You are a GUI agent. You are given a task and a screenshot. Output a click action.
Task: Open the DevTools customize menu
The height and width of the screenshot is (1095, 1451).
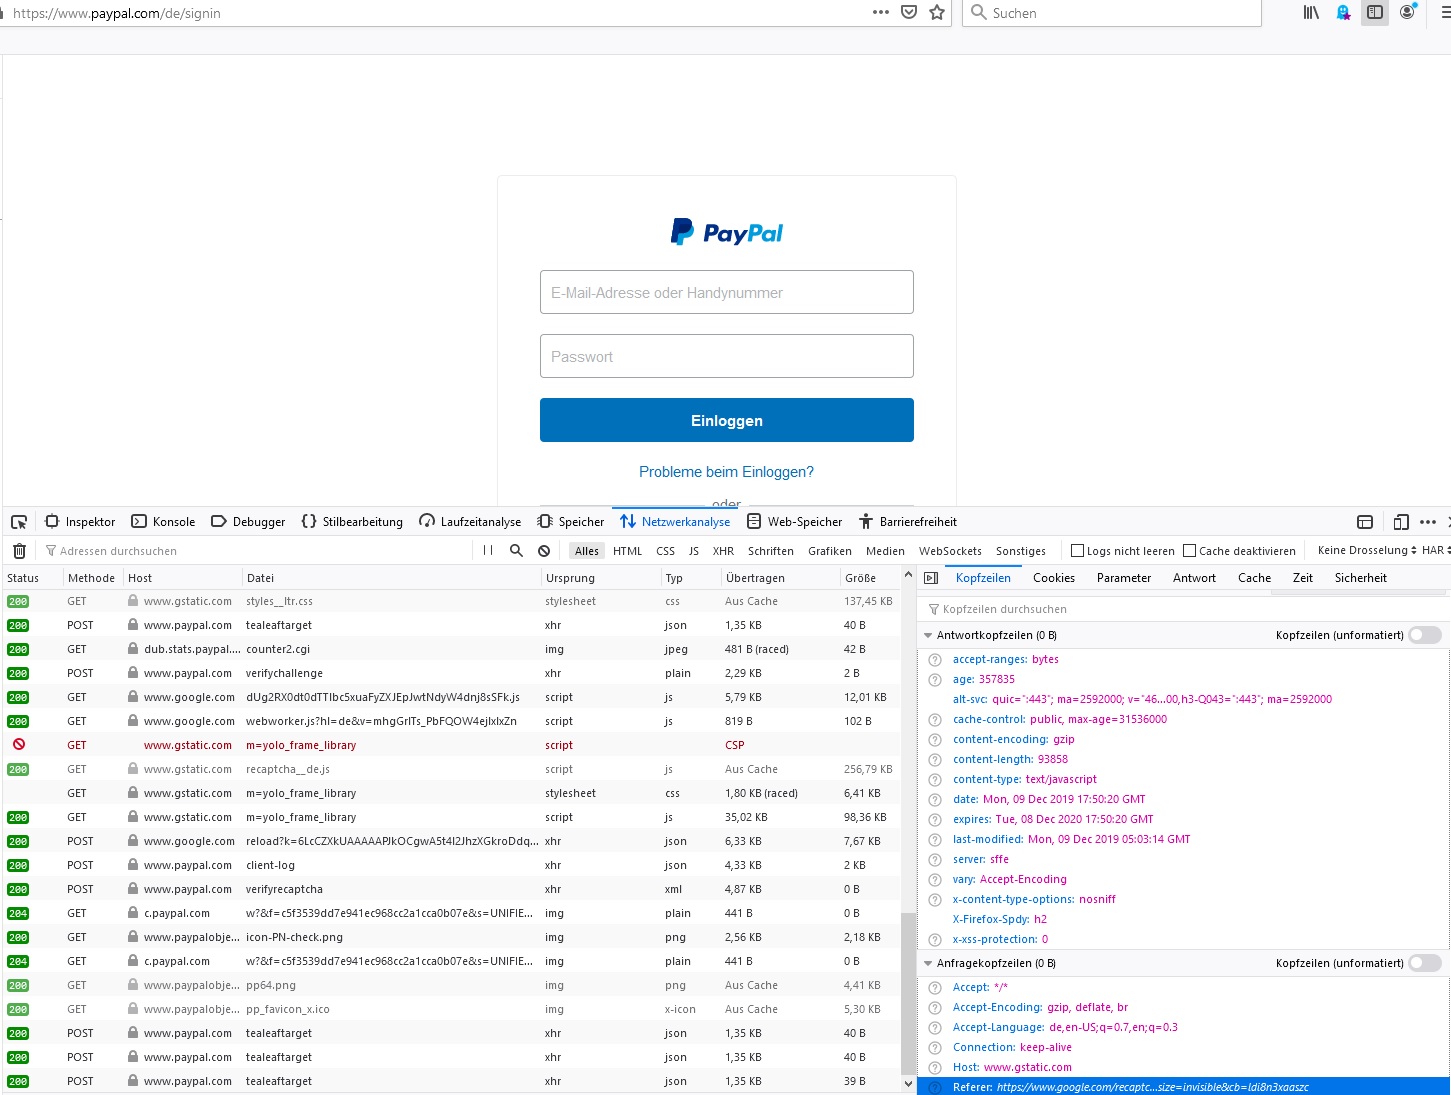point(1427,521)
